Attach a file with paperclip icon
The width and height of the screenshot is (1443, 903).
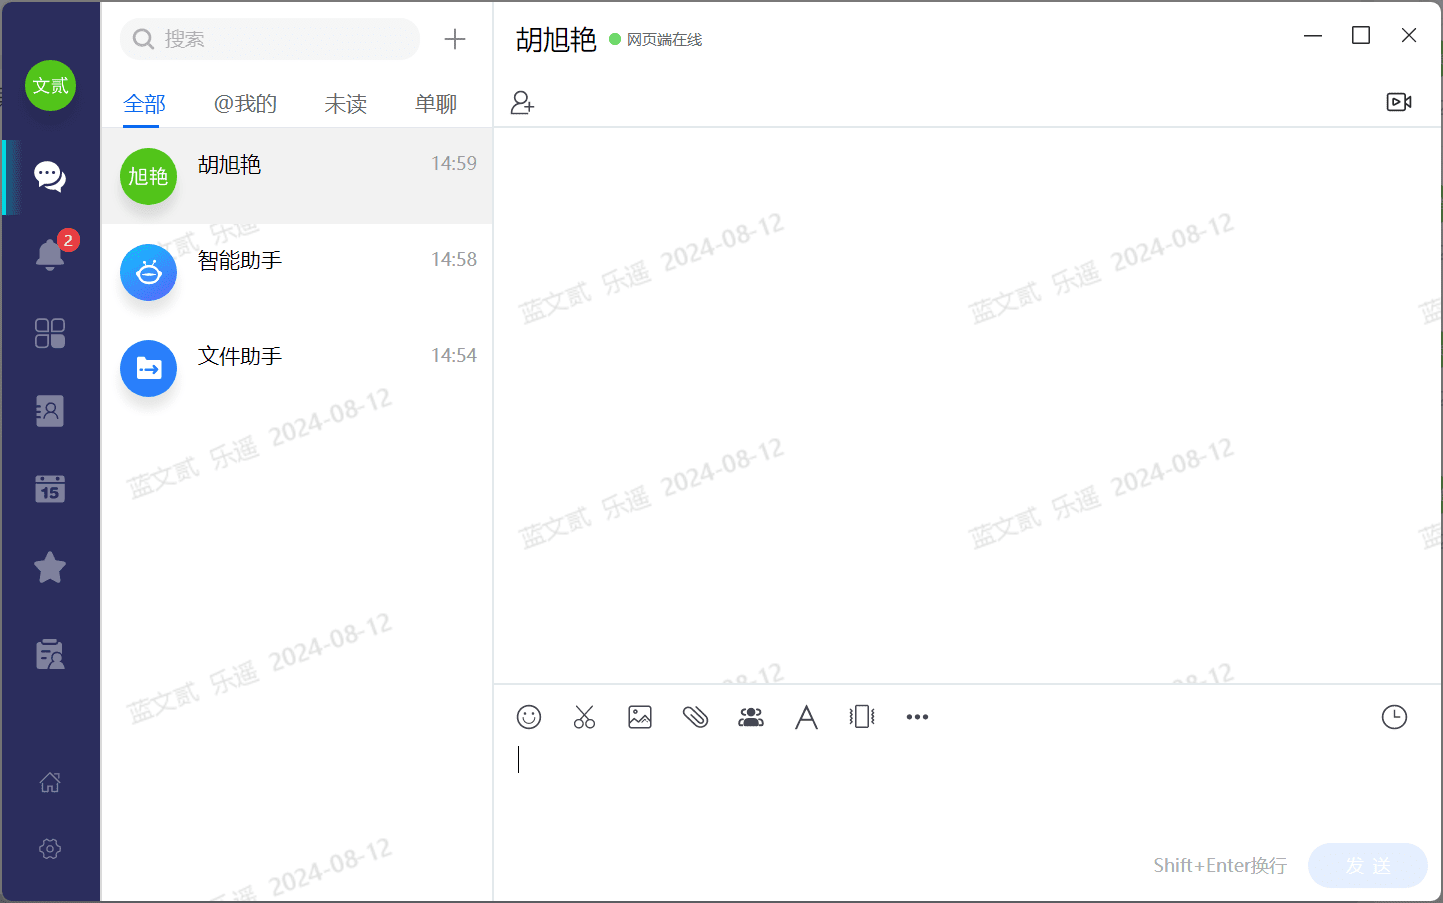pyautogui.click(x=696, y=717)
